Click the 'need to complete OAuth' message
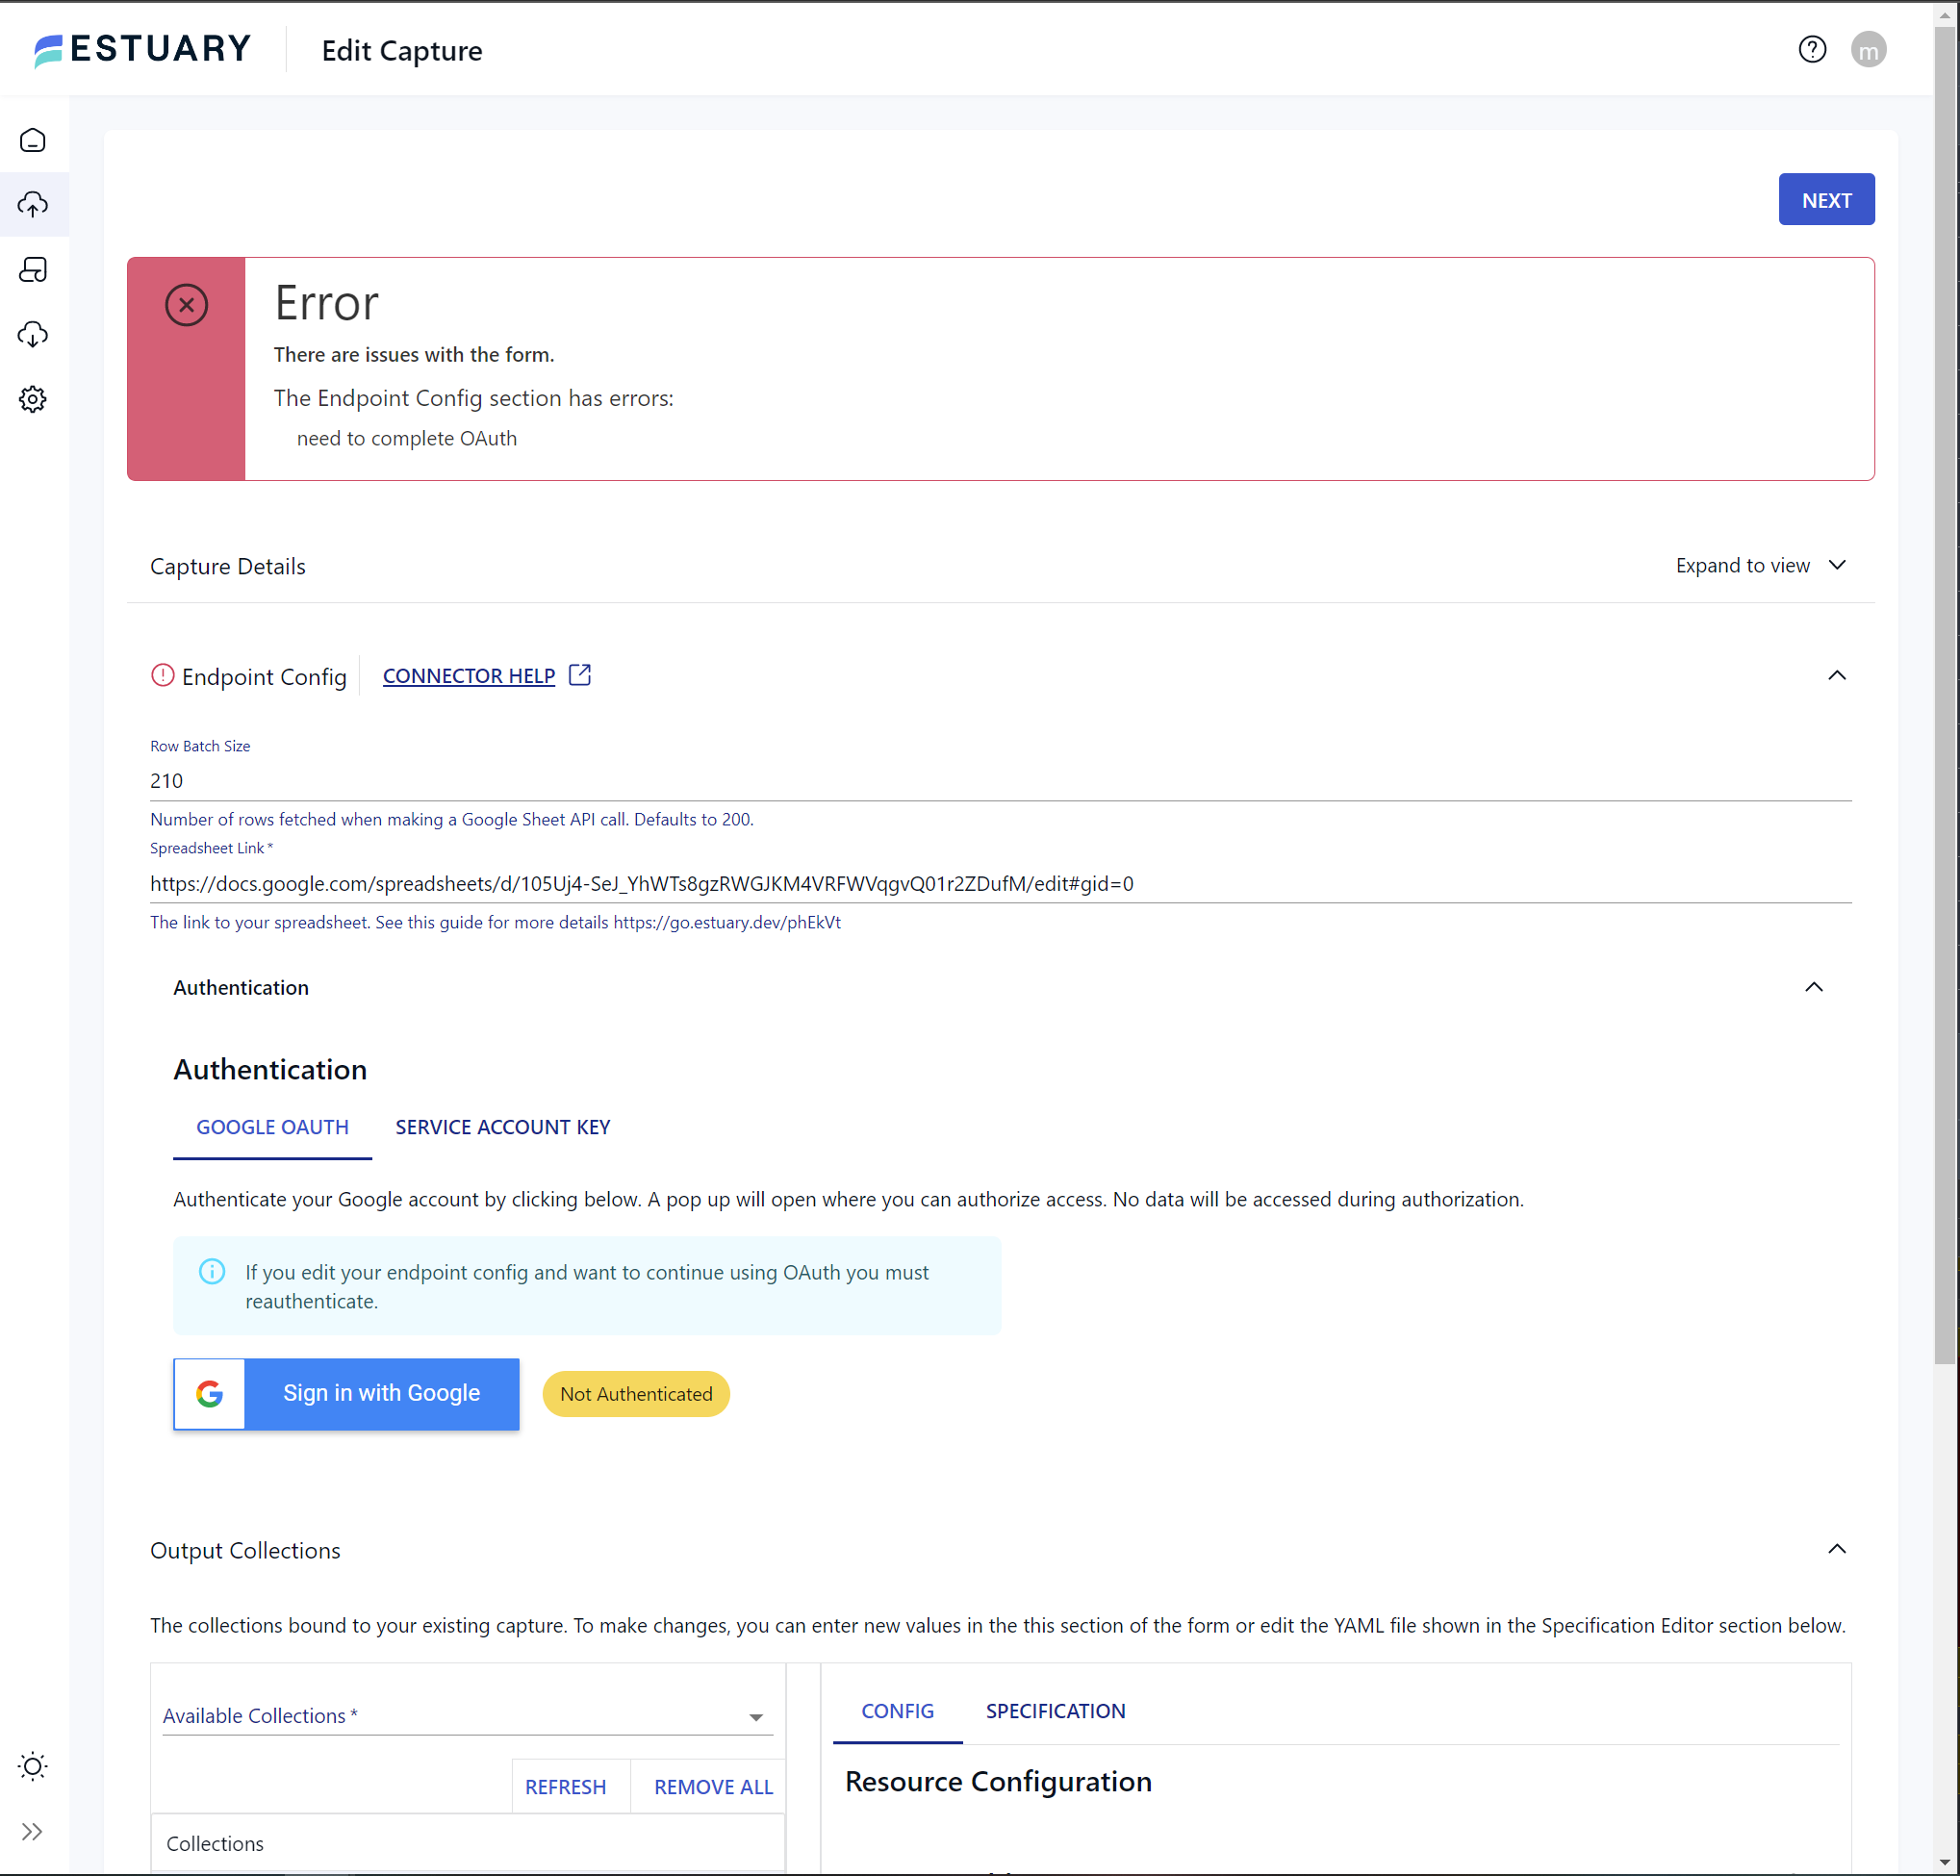Screen dimensions: 1960x1876 [407, 439]
